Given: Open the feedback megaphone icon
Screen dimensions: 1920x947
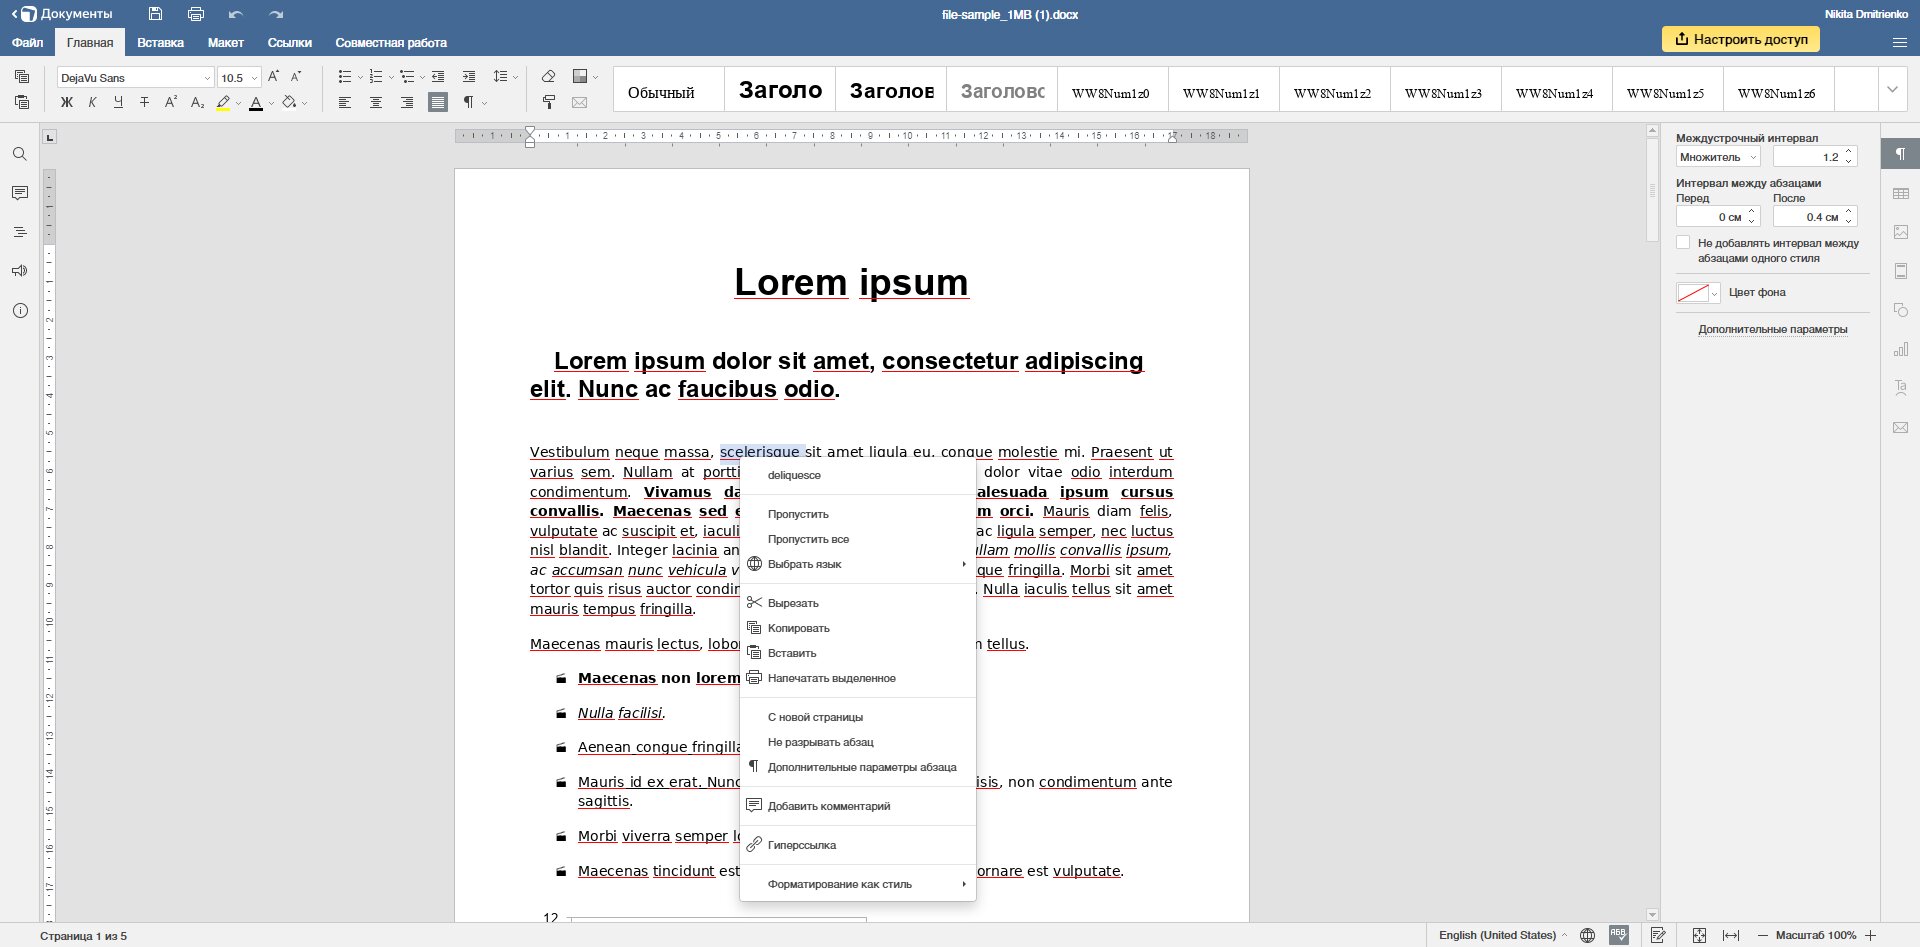Looking at the screenshot, I should click(19, 271).
